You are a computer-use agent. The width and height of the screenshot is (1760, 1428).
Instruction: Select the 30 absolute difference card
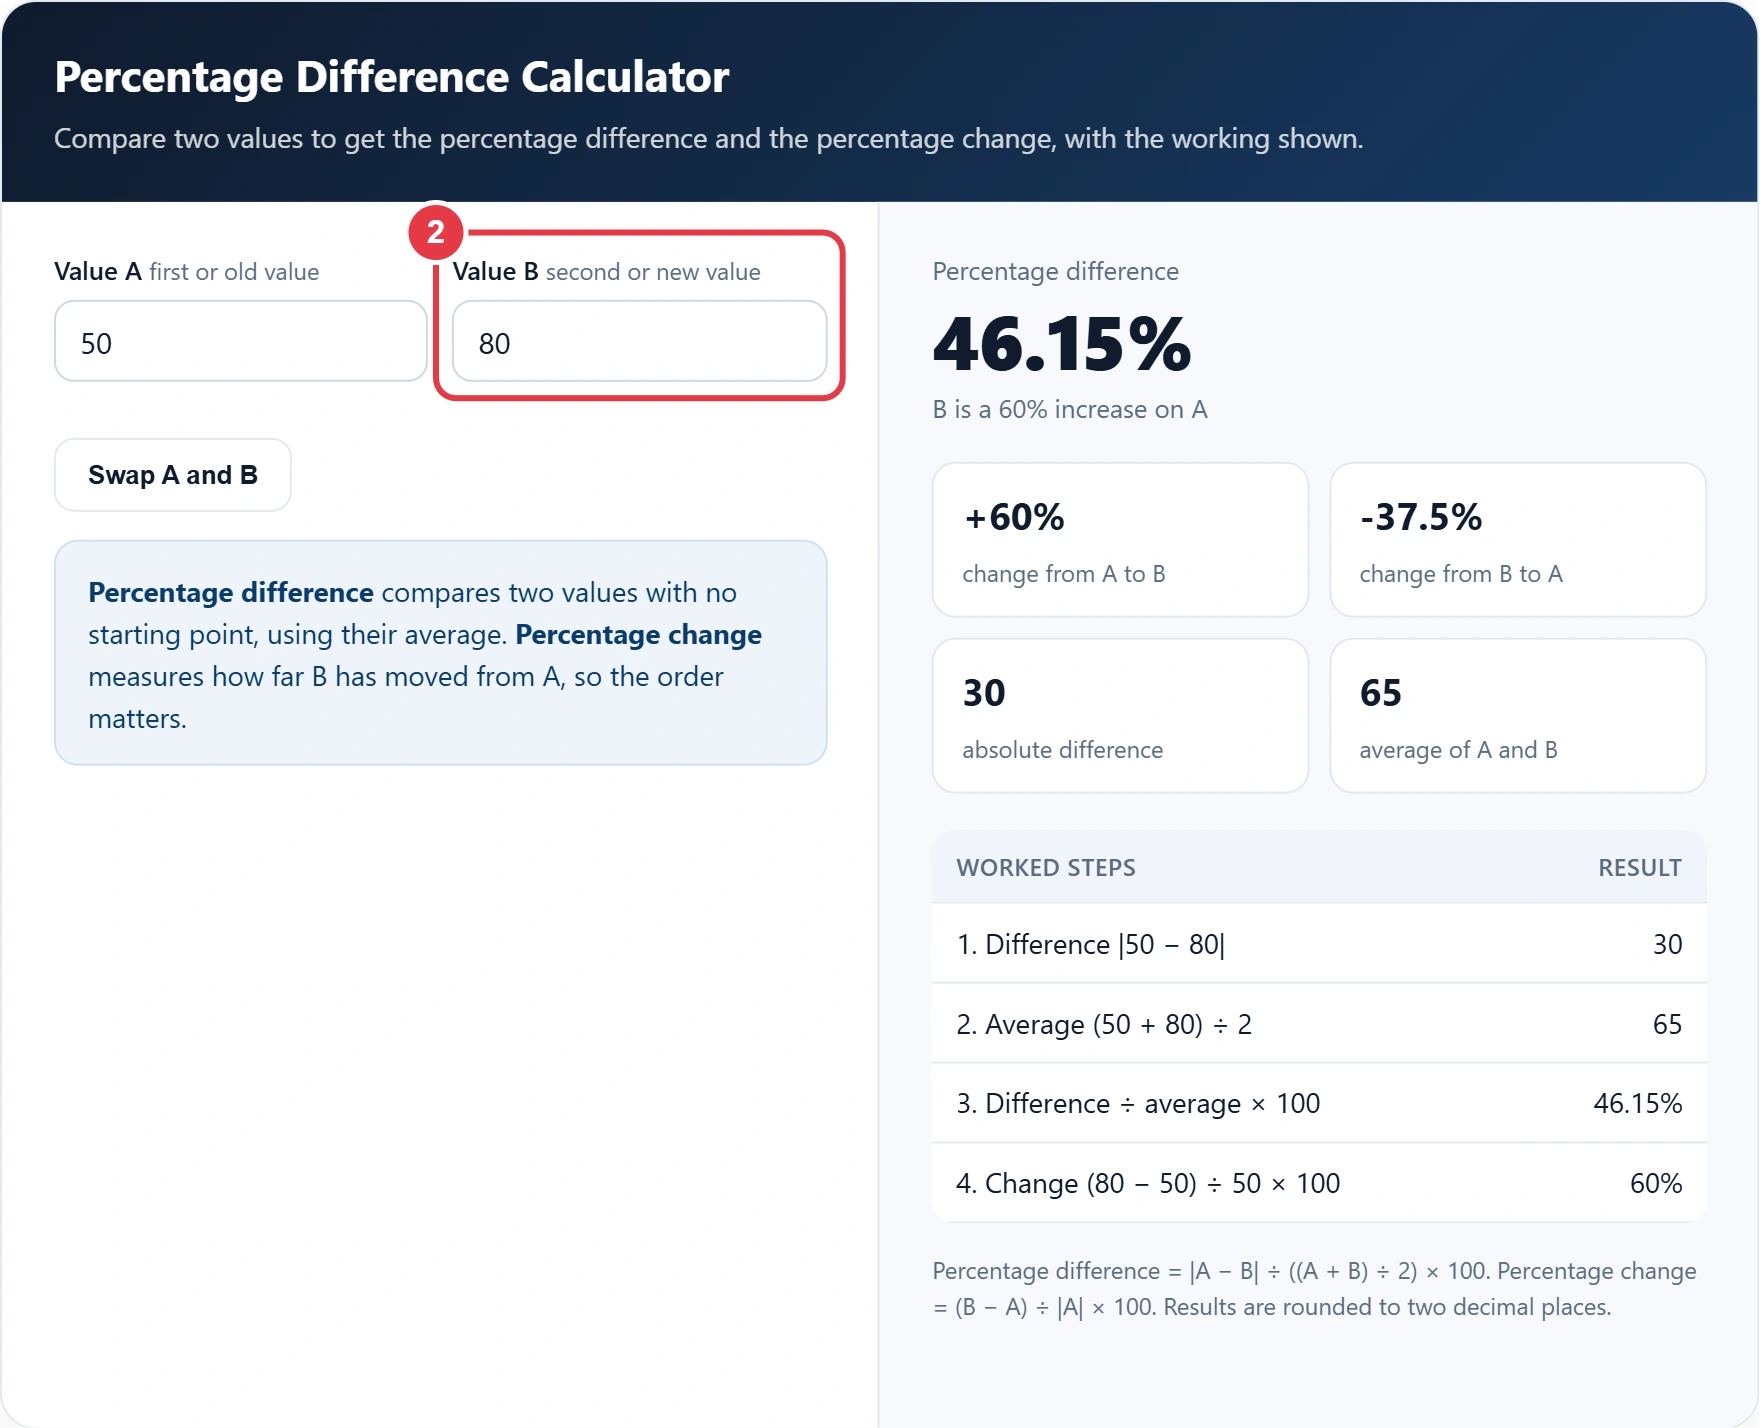(1120, 716)
